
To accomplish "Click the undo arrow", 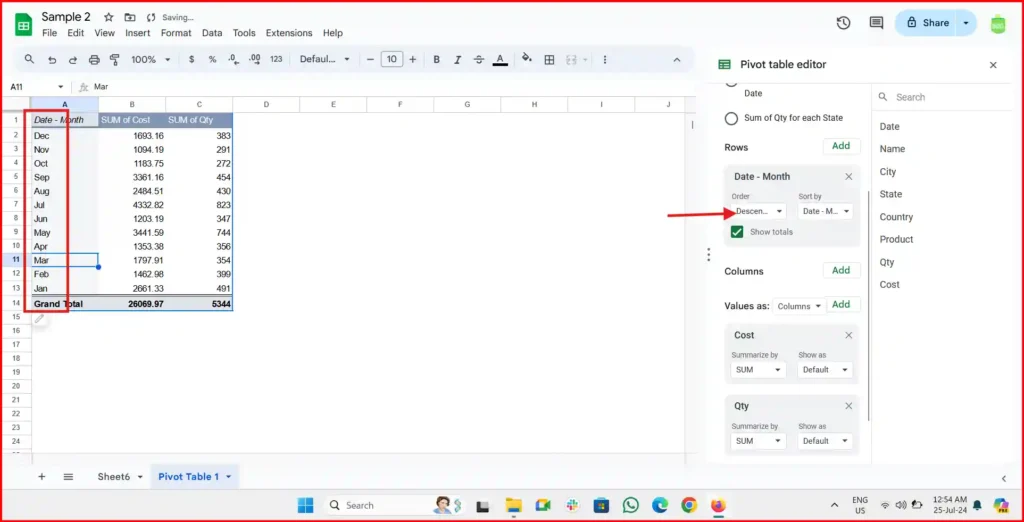I will [52, 59].
